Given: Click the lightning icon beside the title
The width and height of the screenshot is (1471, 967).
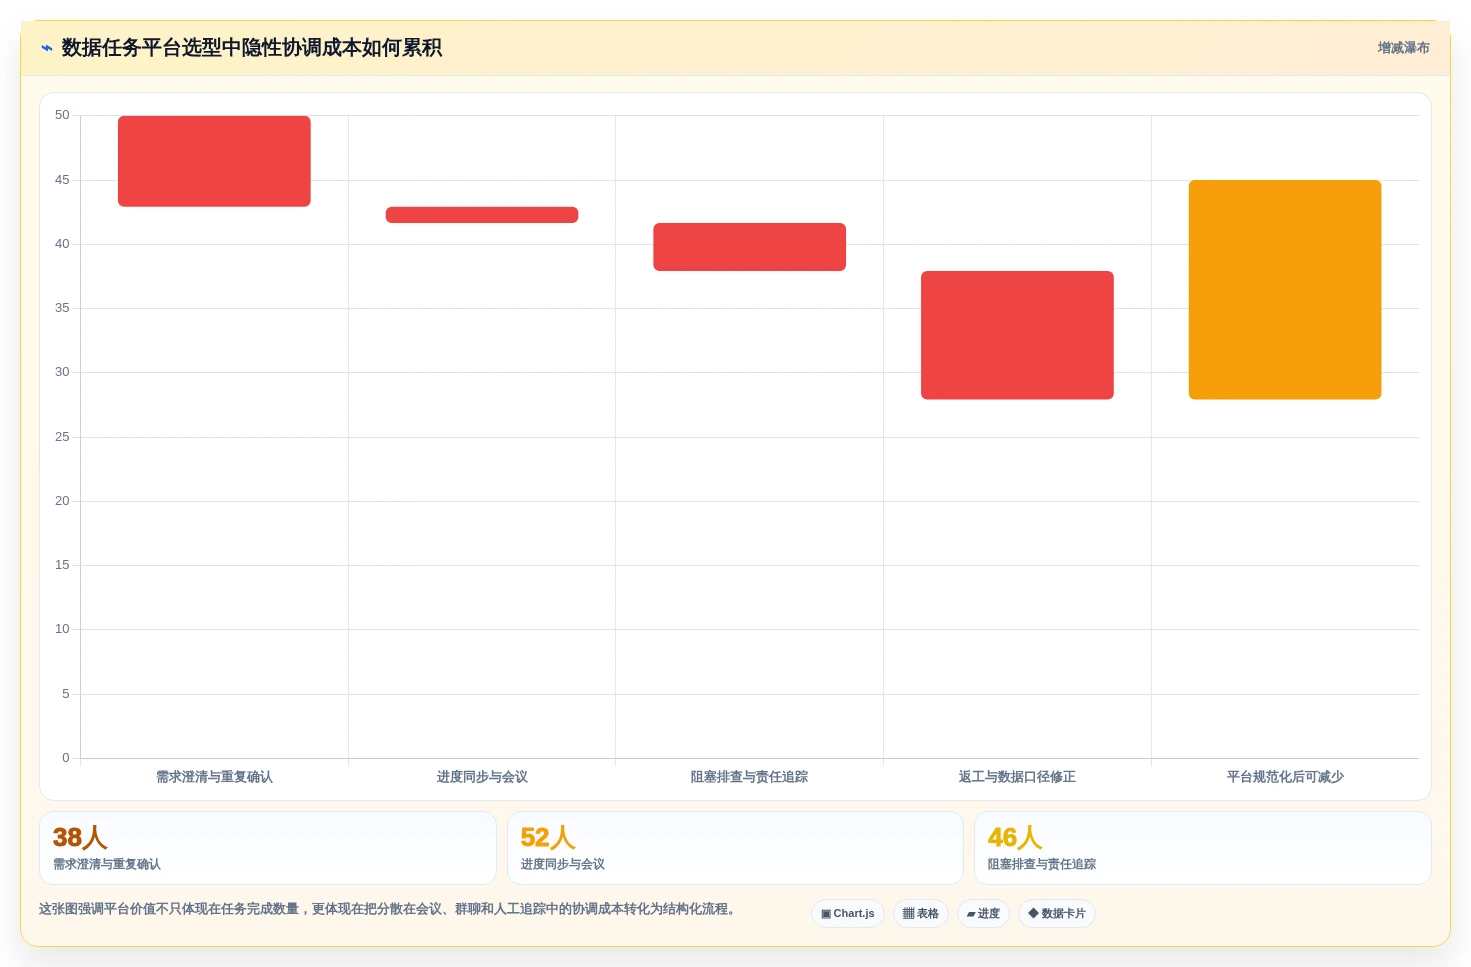Looking at the screenshot, I should pos(46,48).
